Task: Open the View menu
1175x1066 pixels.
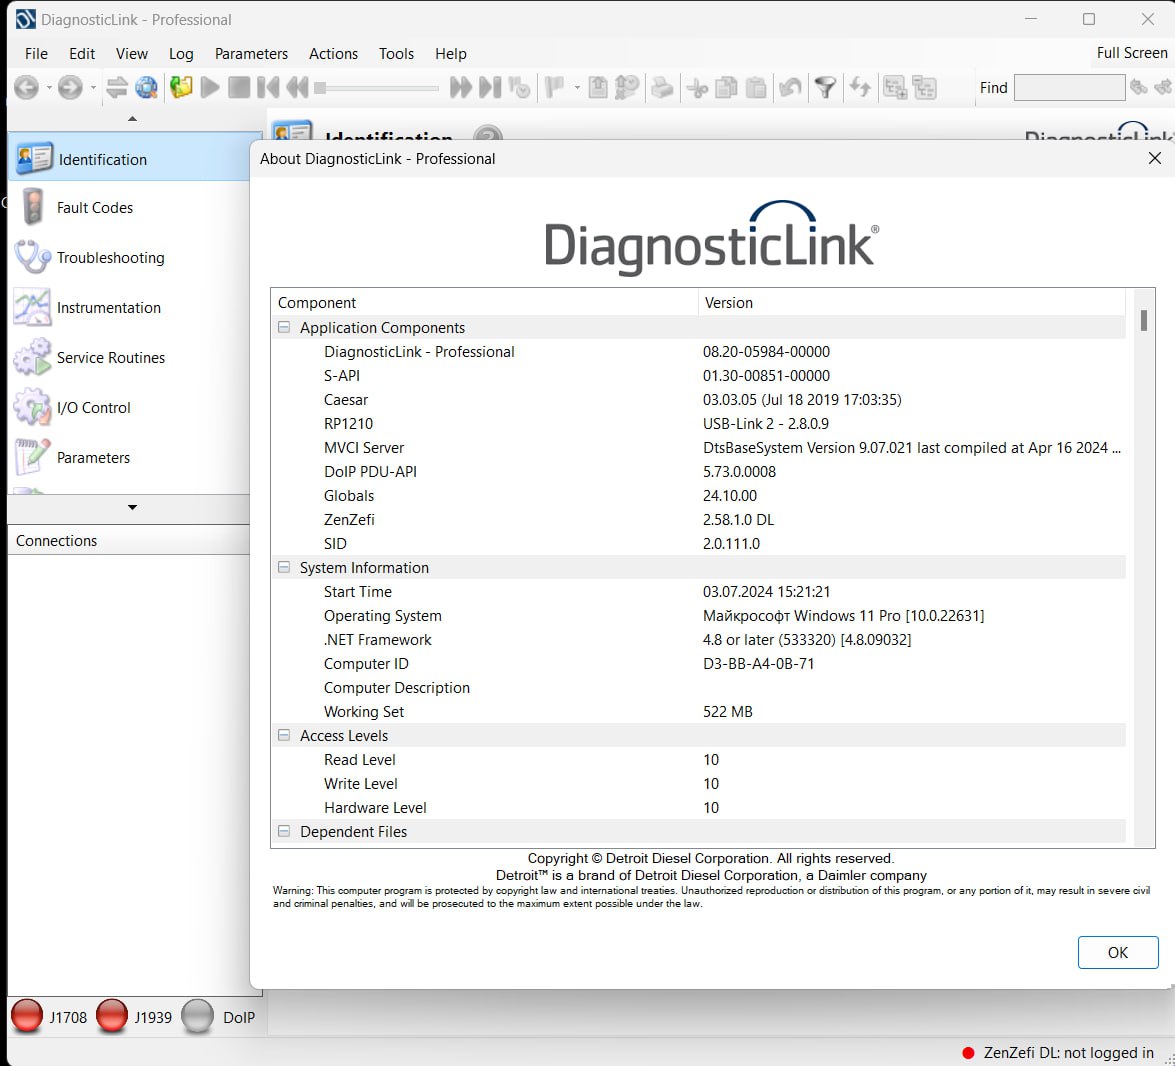Action: point(132,54)
